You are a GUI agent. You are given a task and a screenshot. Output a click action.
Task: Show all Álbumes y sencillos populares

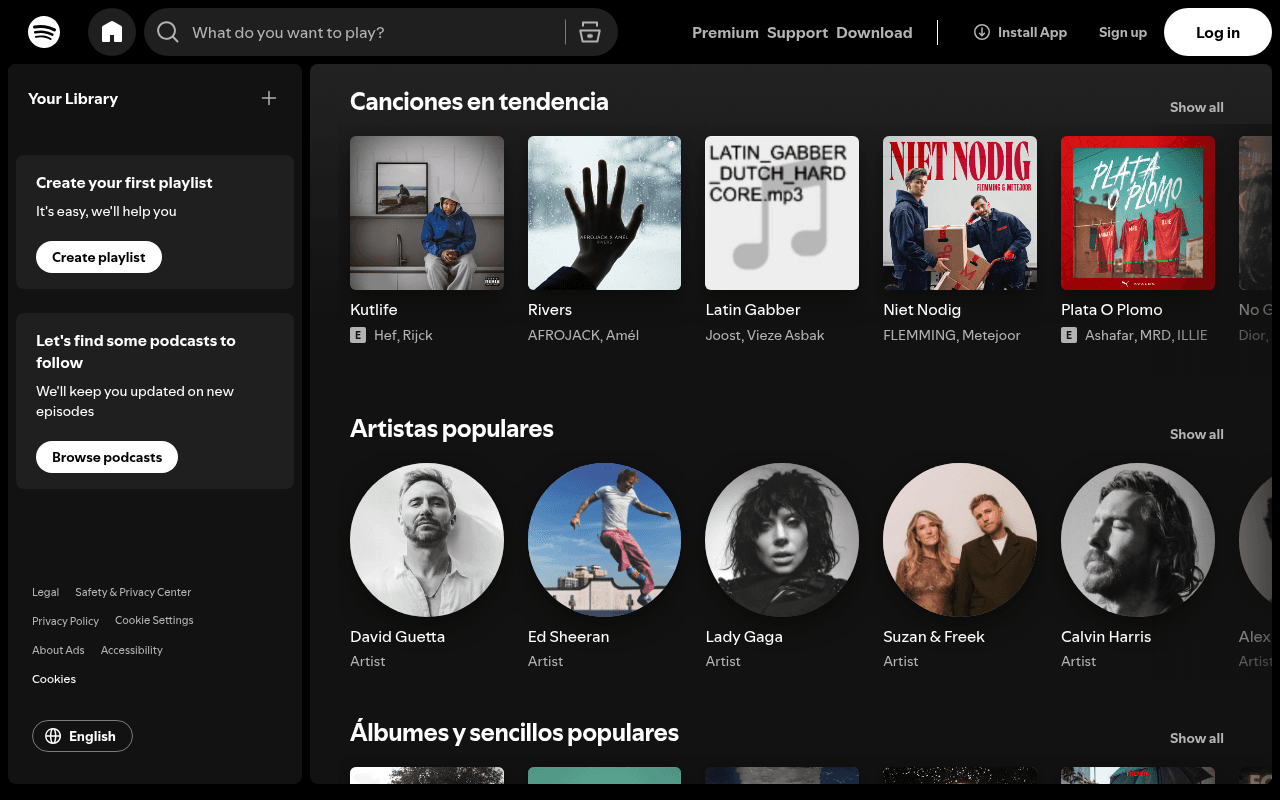pos(1196,738)
